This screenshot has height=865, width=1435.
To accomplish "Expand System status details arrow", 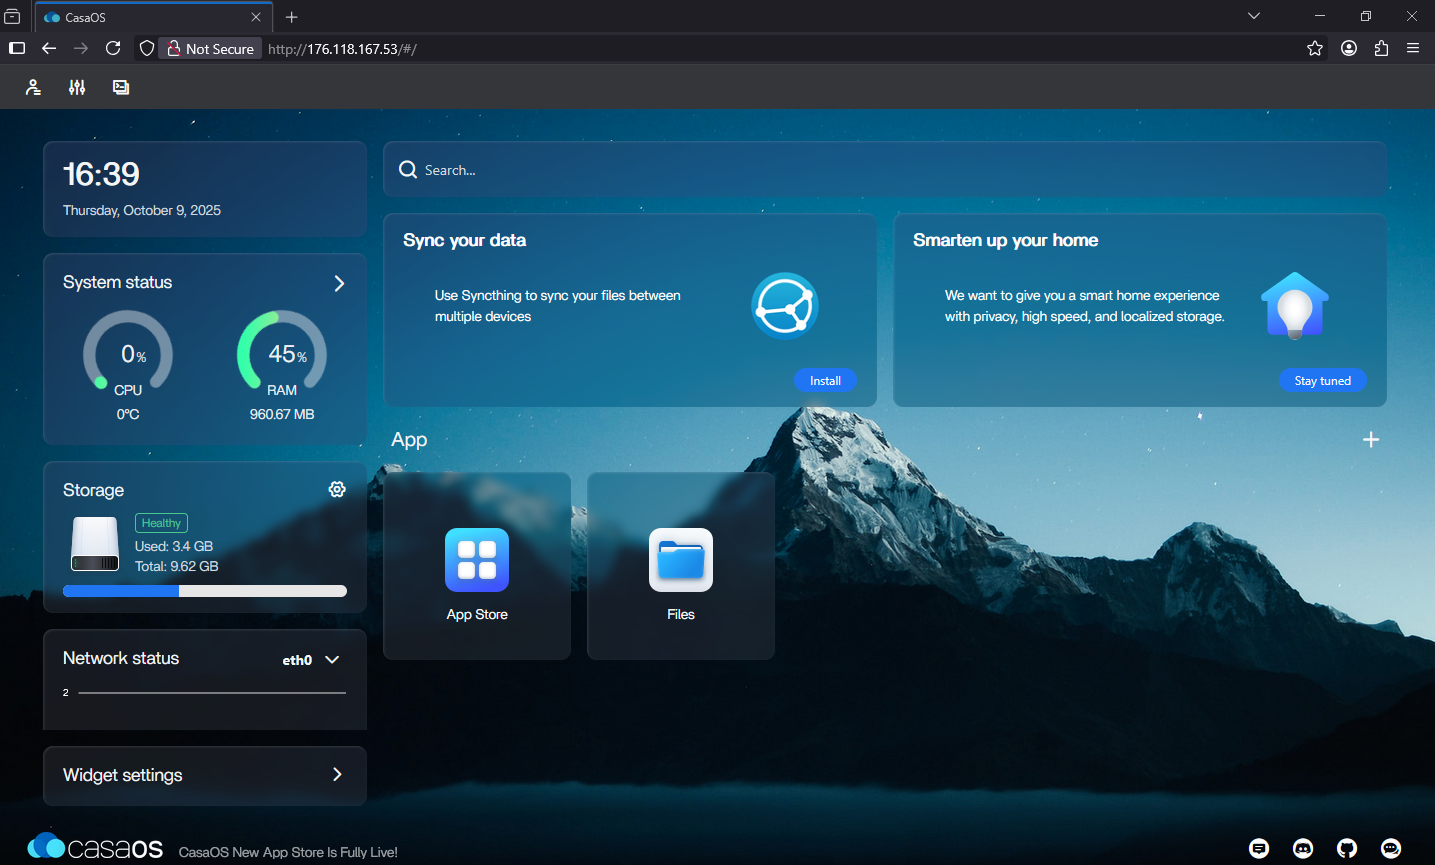I will tap(339, 283).
